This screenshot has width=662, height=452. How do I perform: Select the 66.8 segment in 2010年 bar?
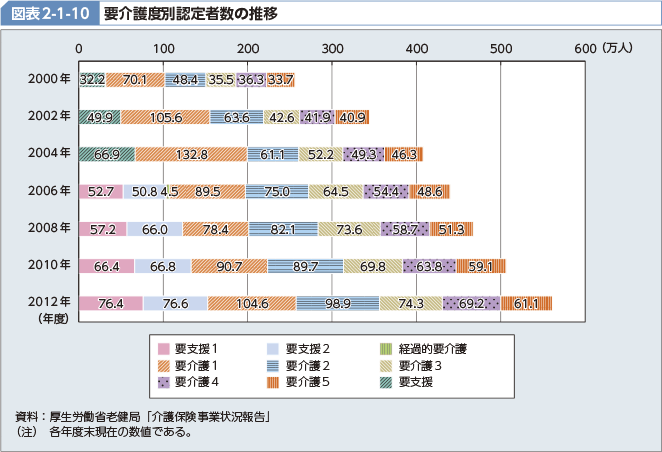162,266
